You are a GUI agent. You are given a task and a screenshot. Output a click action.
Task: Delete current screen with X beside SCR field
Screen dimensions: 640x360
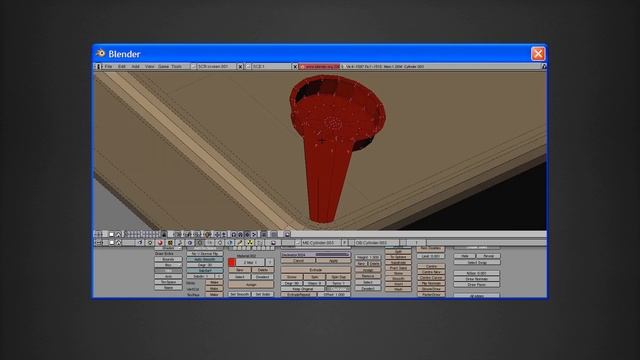click(x=240, y=67)
